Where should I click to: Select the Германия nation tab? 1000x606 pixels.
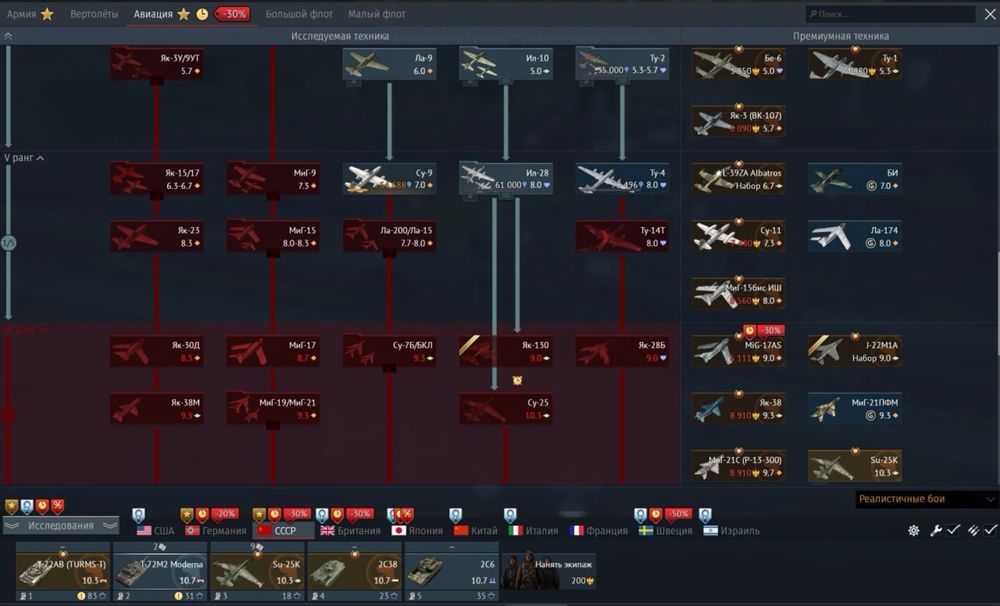pos(216,530)
